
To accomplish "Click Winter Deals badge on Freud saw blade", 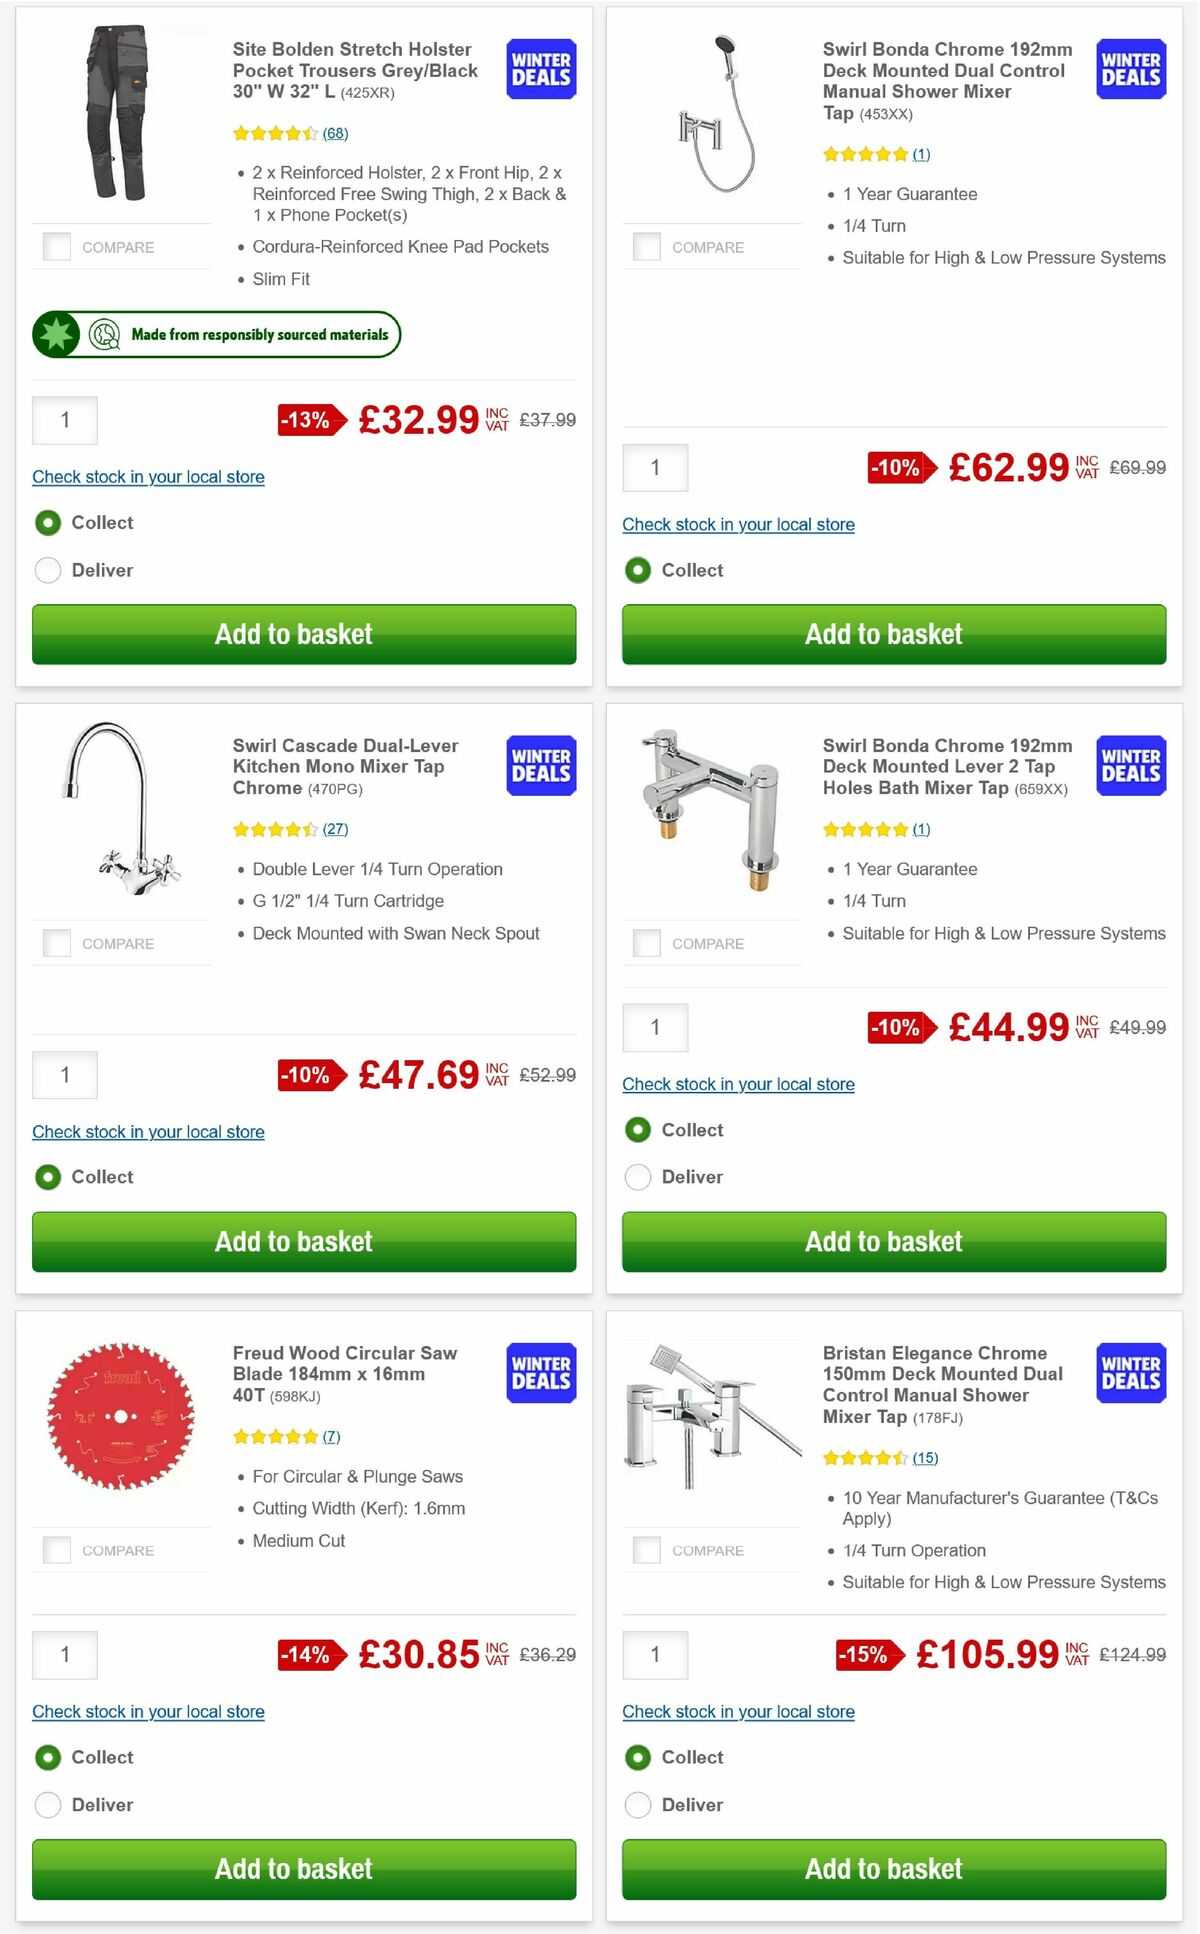I will [x=540, y=1373].
